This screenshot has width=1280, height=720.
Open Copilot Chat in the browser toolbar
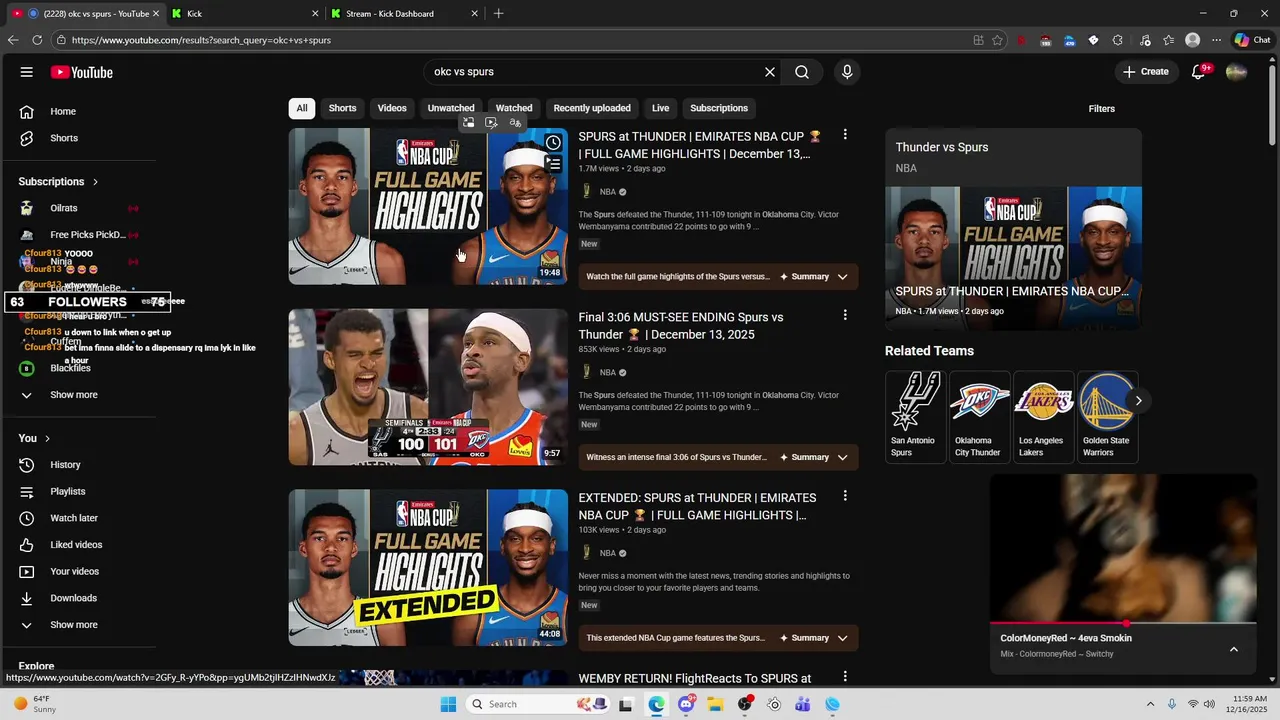pos(1252,40)
